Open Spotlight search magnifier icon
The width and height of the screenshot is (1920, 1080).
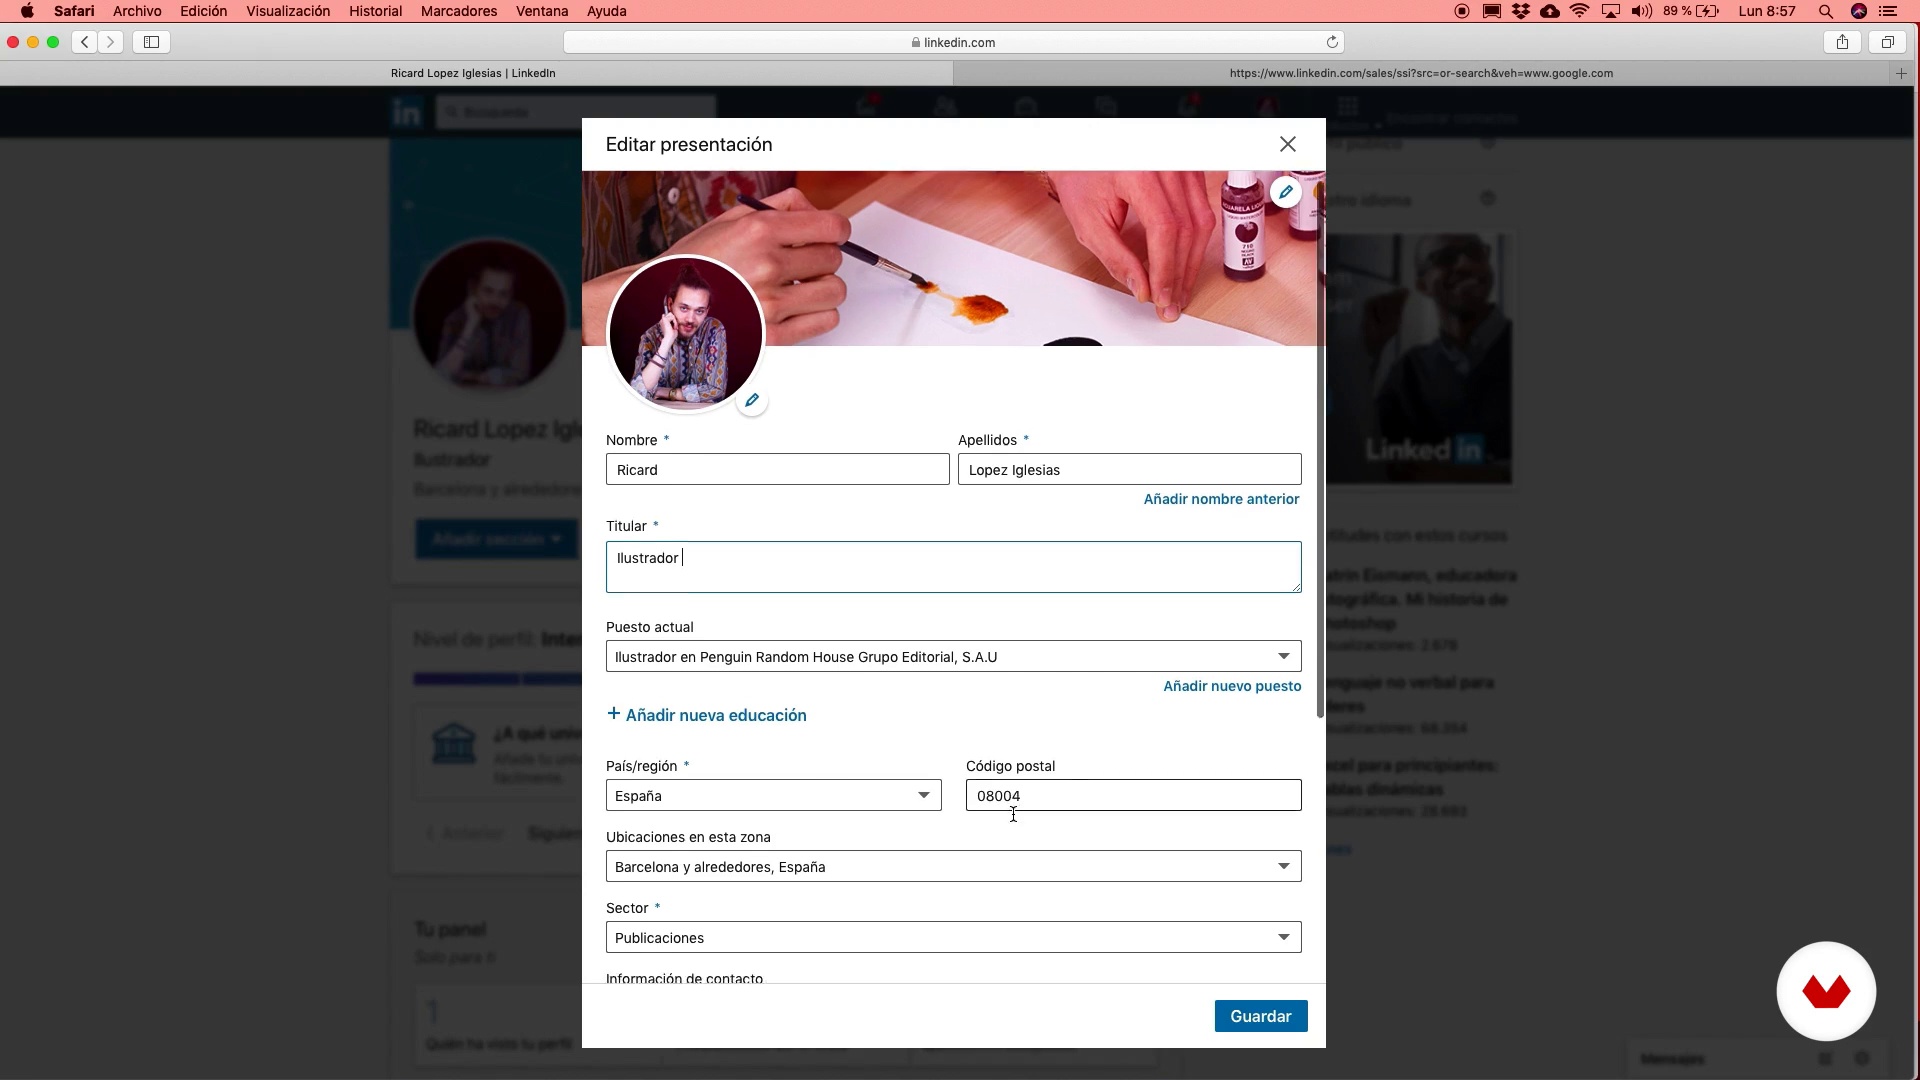pos(1825,11)
